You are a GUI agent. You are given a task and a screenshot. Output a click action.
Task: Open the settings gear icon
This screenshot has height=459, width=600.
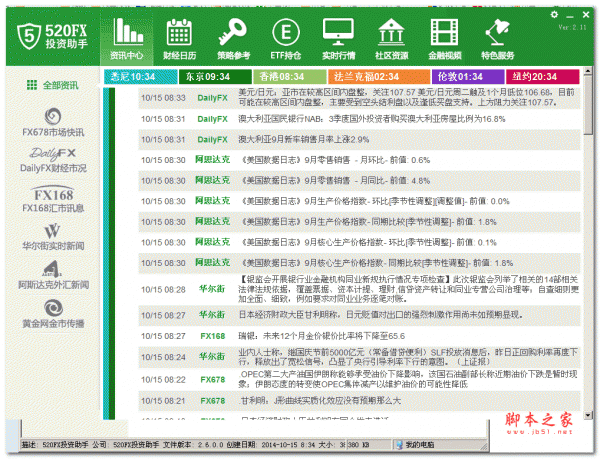coord(554,15)
